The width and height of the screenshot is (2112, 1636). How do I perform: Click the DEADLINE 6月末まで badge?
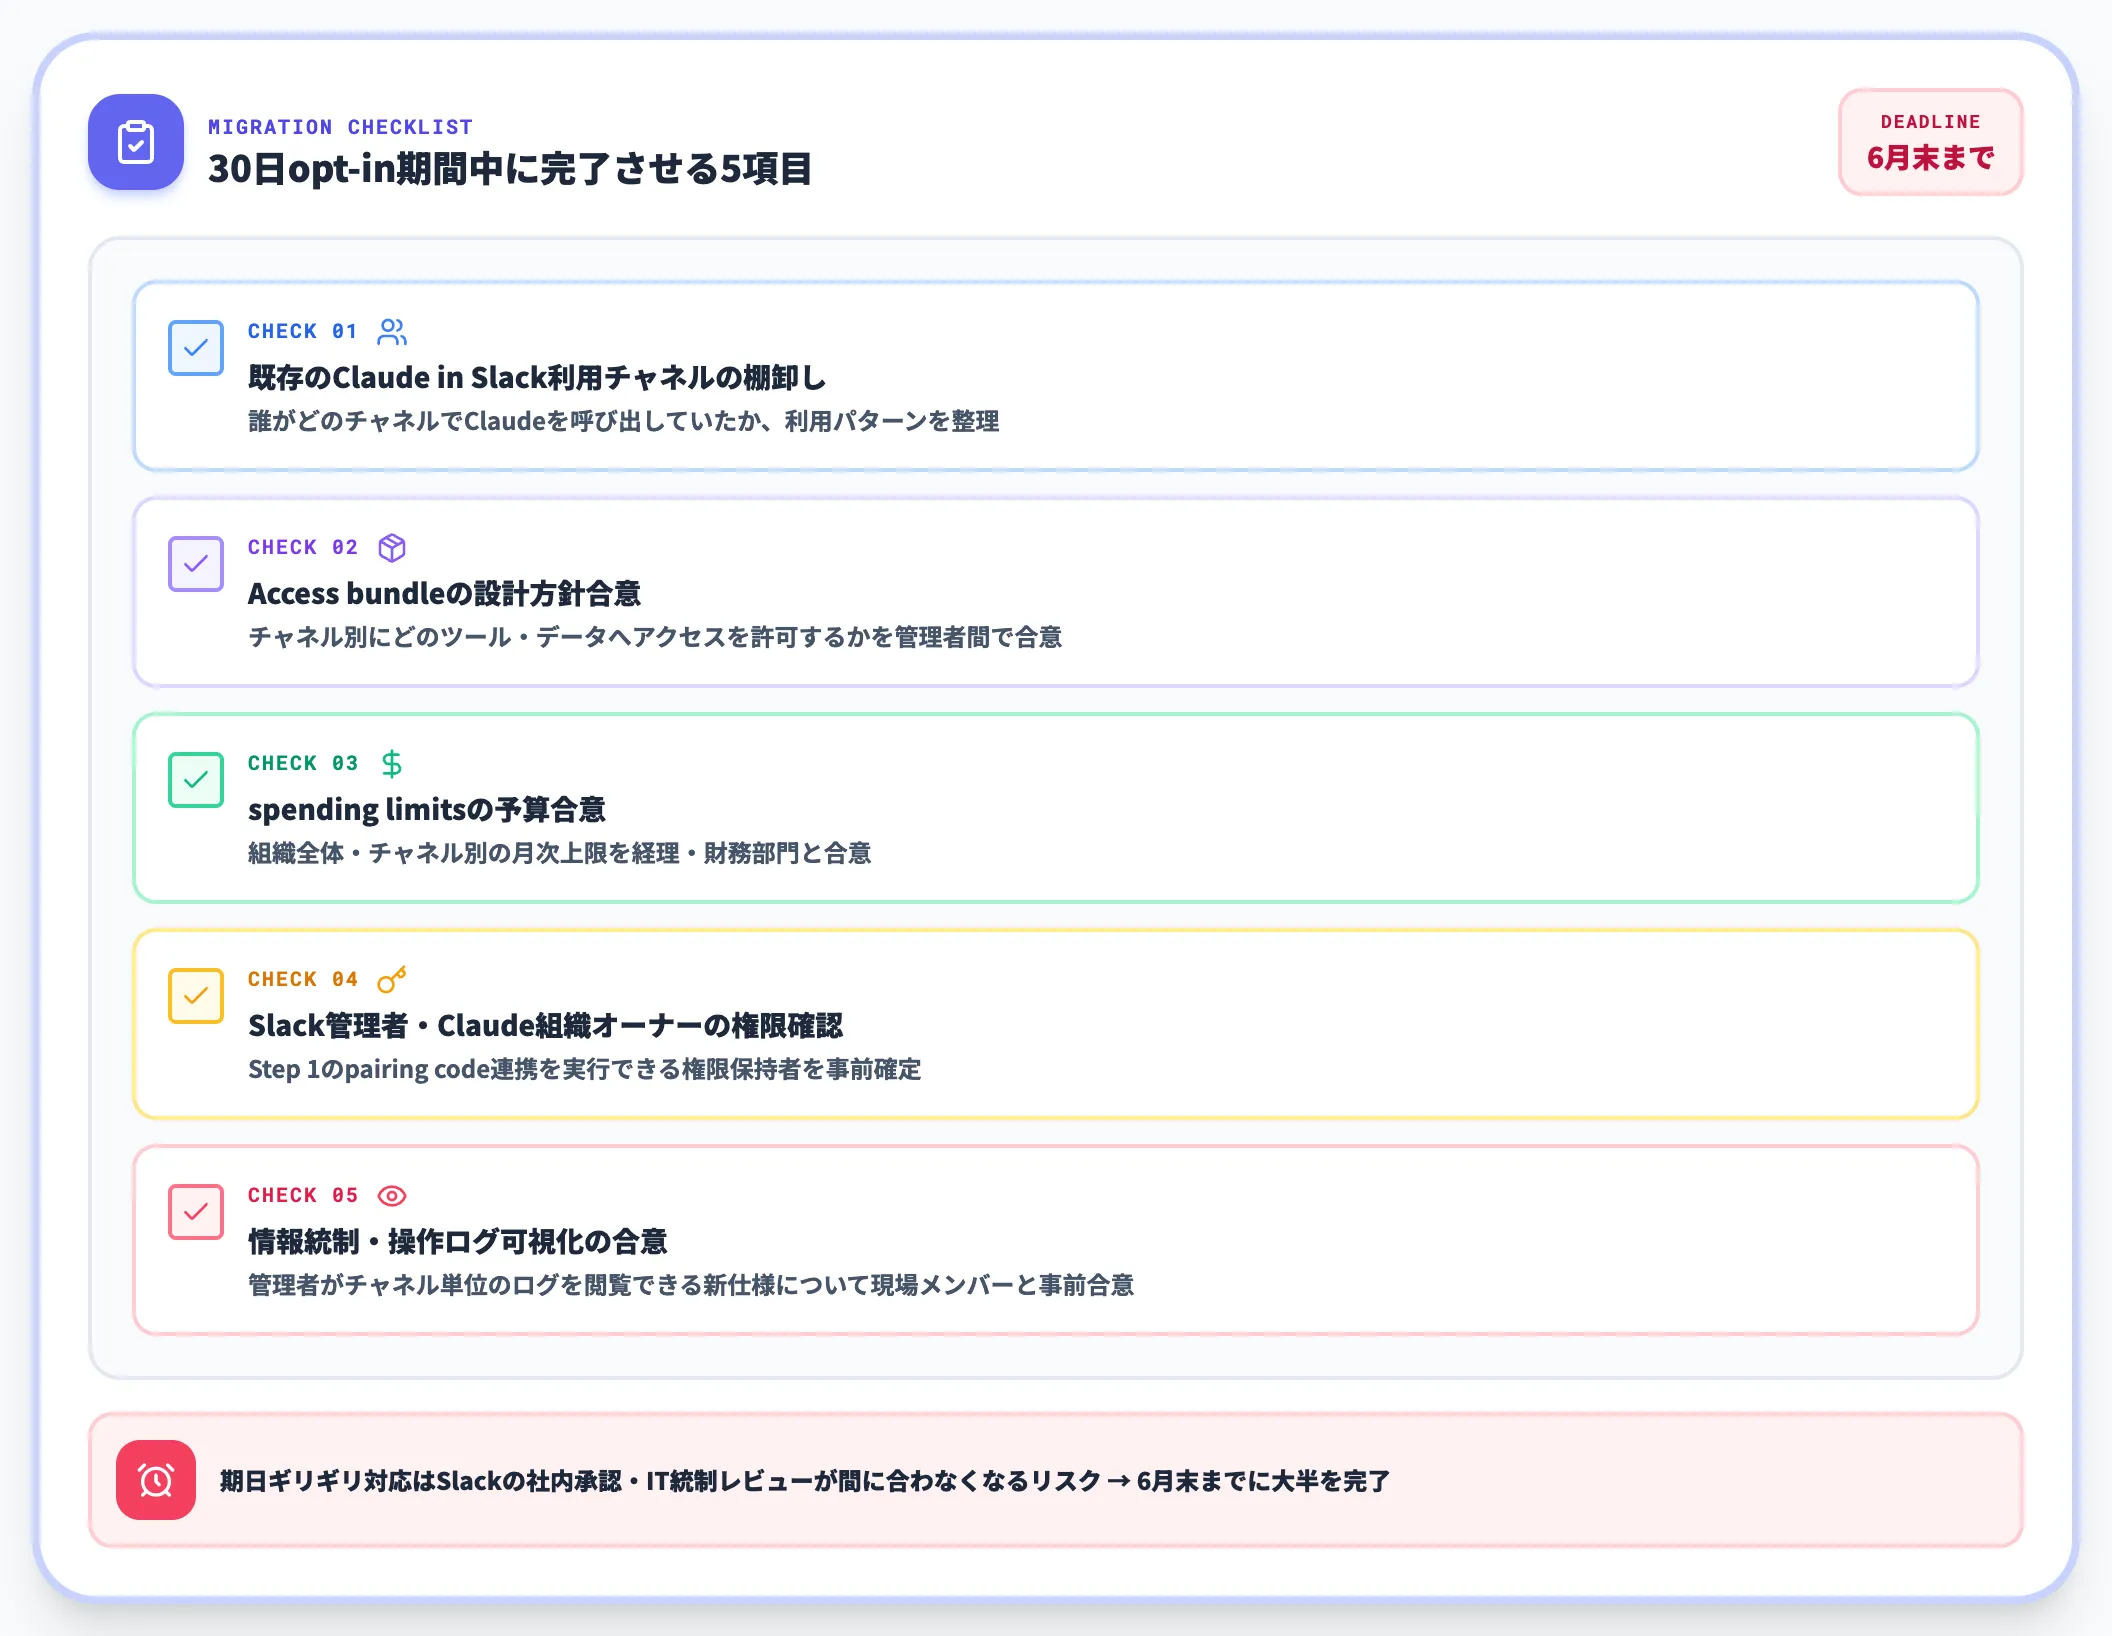(1930, 142)
